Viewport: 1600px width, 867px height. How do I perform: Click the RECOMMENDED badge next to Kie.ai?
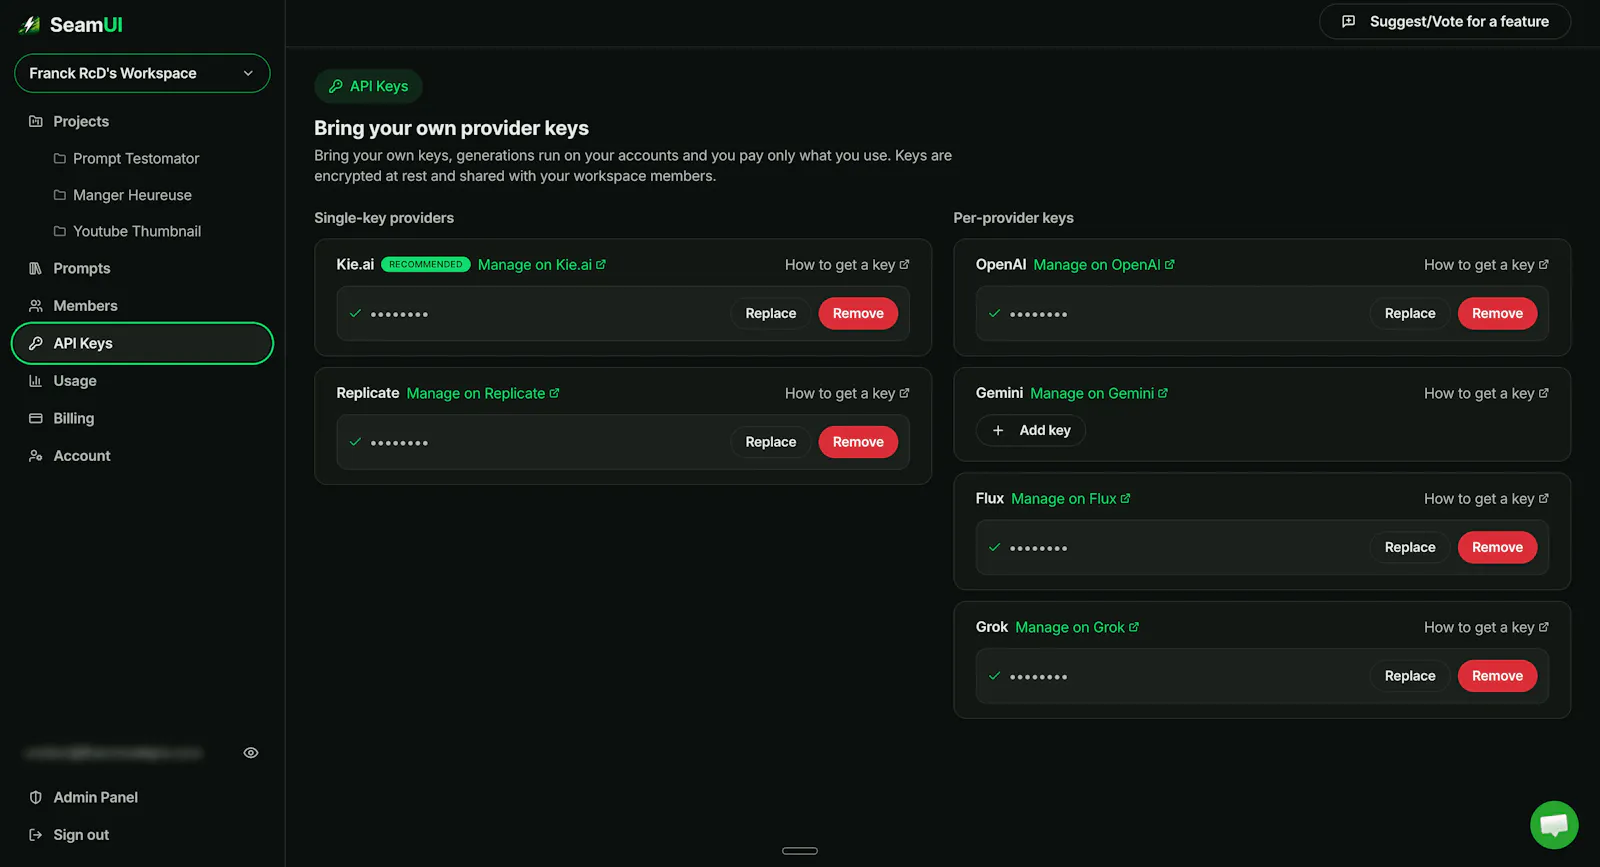tap(426, 265)
